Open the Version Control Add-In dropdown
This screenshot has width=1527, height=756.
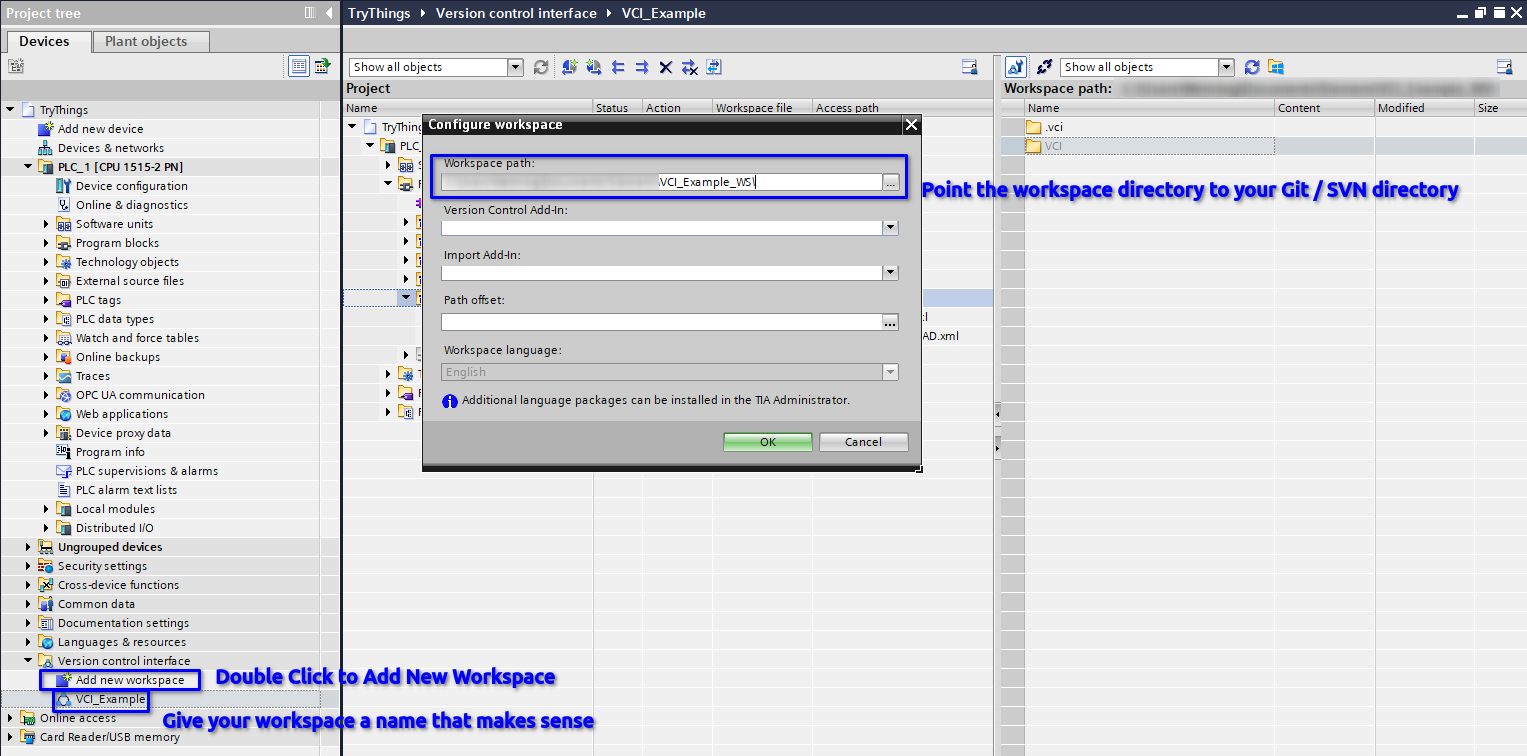pos(889,227)
